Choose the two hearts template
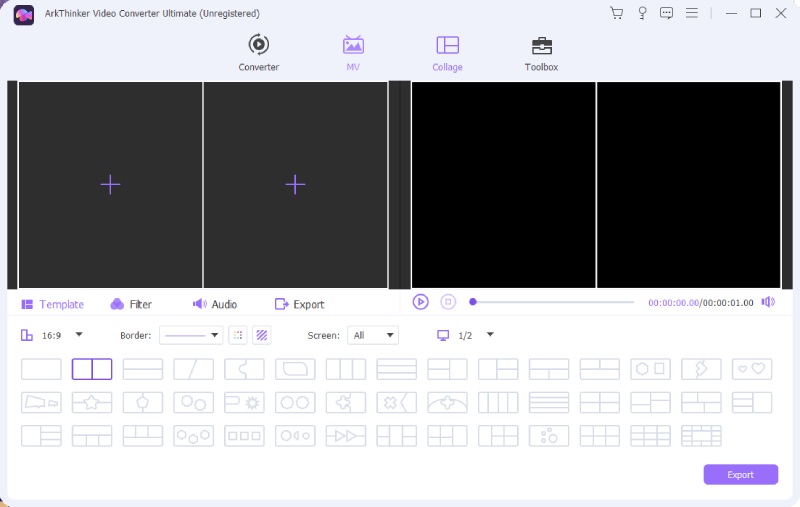This screenshot has width=800, height=507. point(752,369)
